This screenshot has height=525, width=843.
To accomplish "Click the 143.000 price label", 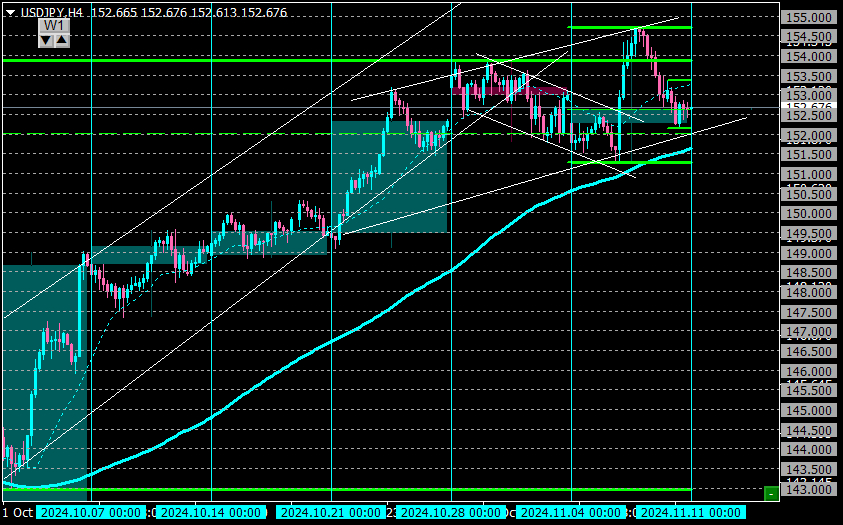I will pos(809,490).
